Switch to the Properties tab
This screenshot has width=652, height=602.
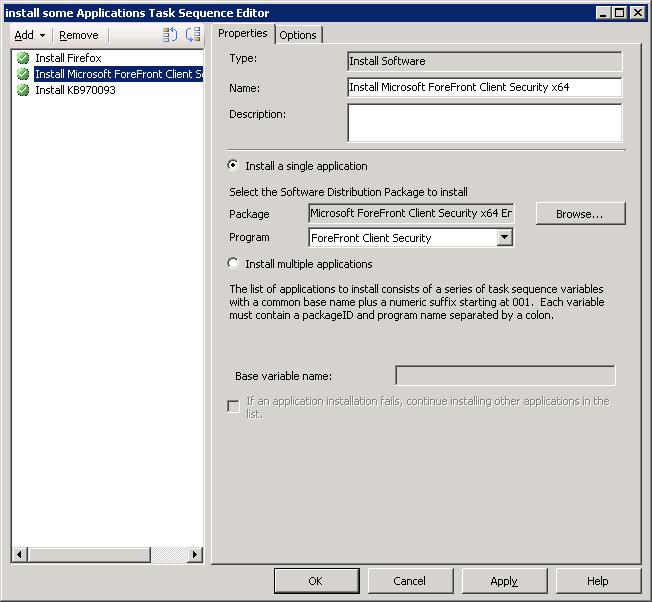243,33
